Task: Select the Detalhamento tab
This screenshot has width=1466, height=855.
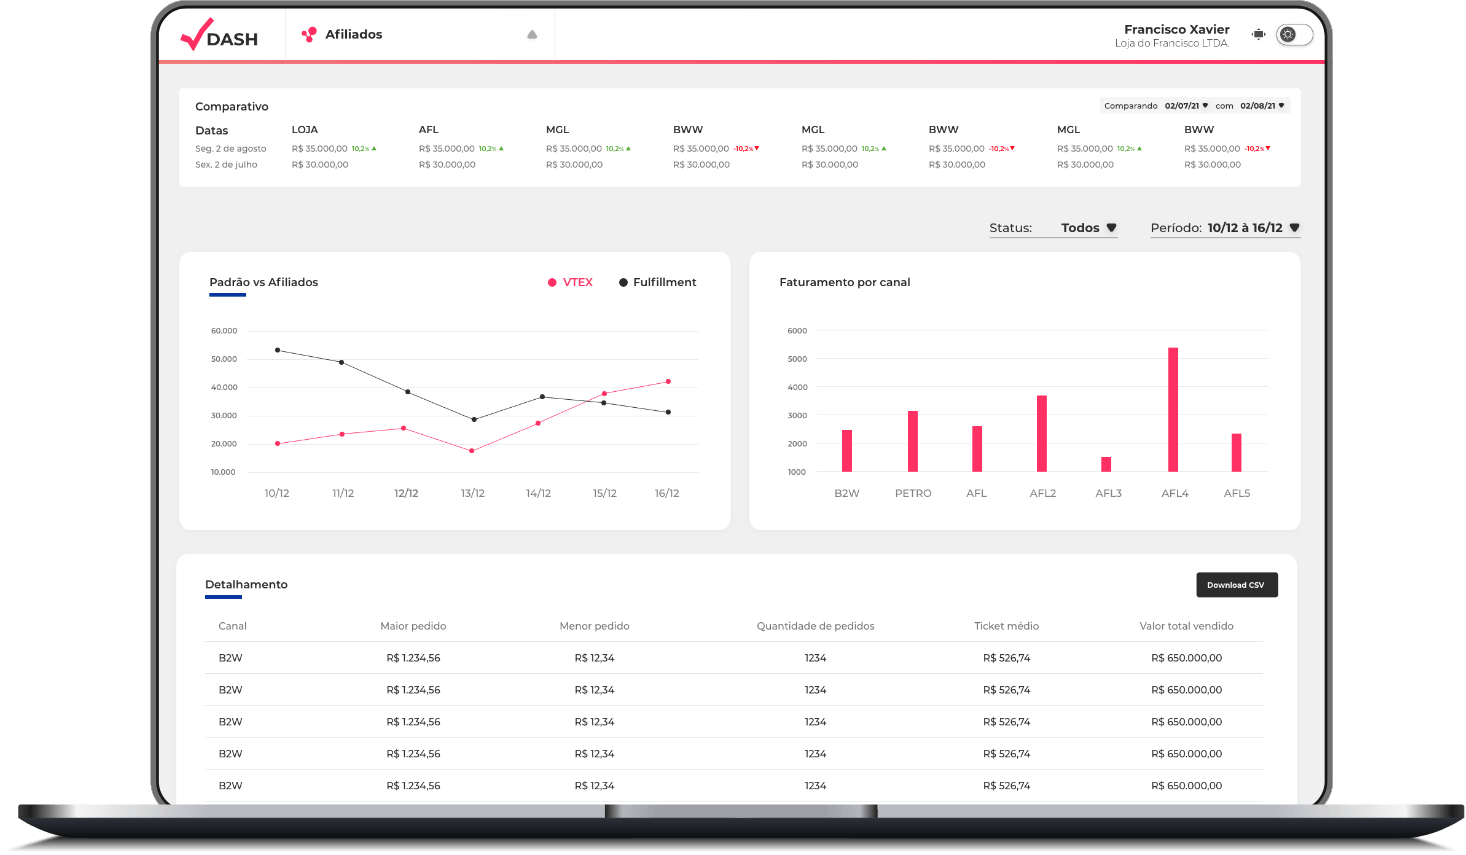Action: pyautogui.click(x=246, y=584)
